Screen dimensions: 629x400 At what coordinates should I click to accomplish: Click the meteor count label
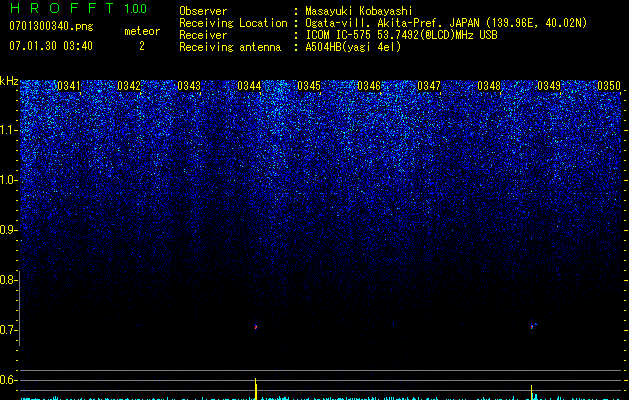coord(142,31)
